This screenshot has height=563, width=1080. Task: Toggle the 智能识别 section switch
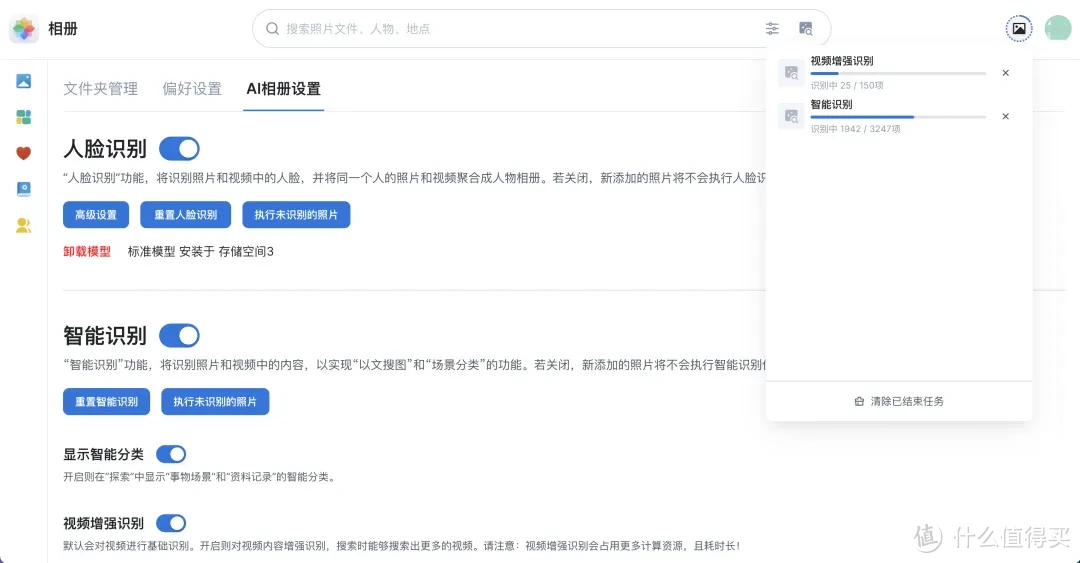(x=179, y=336)
